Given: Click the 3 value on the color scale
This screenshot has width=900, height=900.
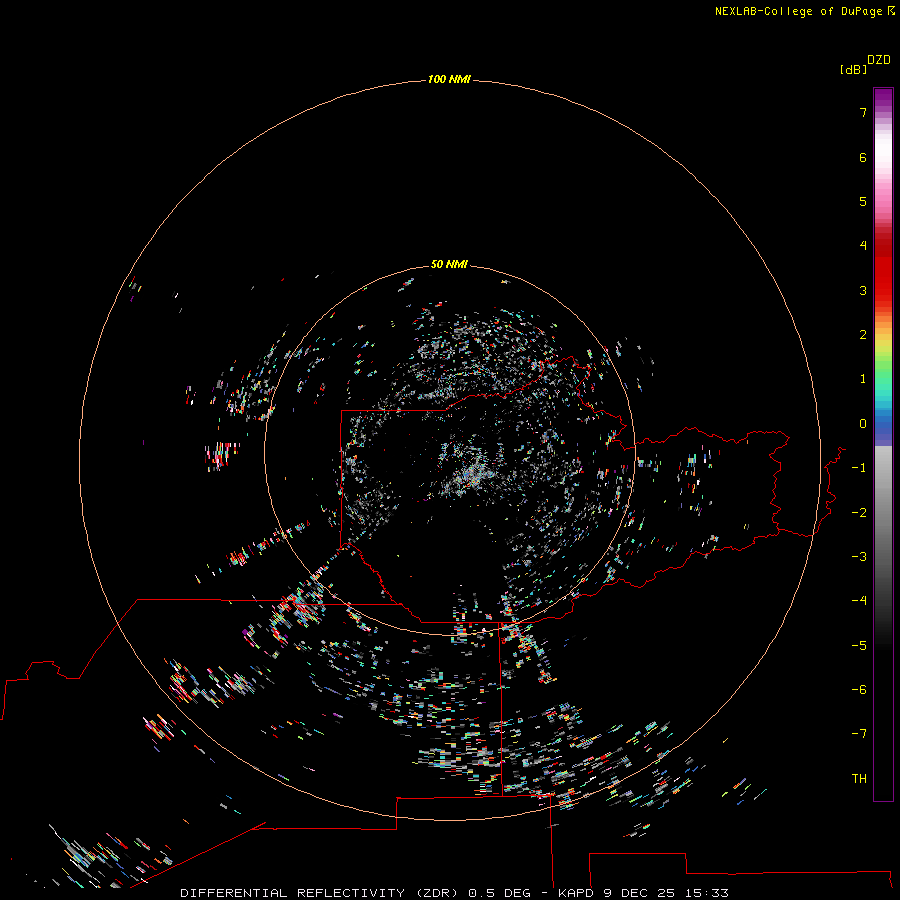Looking at the screenshot, I should (x=863, y=290).
